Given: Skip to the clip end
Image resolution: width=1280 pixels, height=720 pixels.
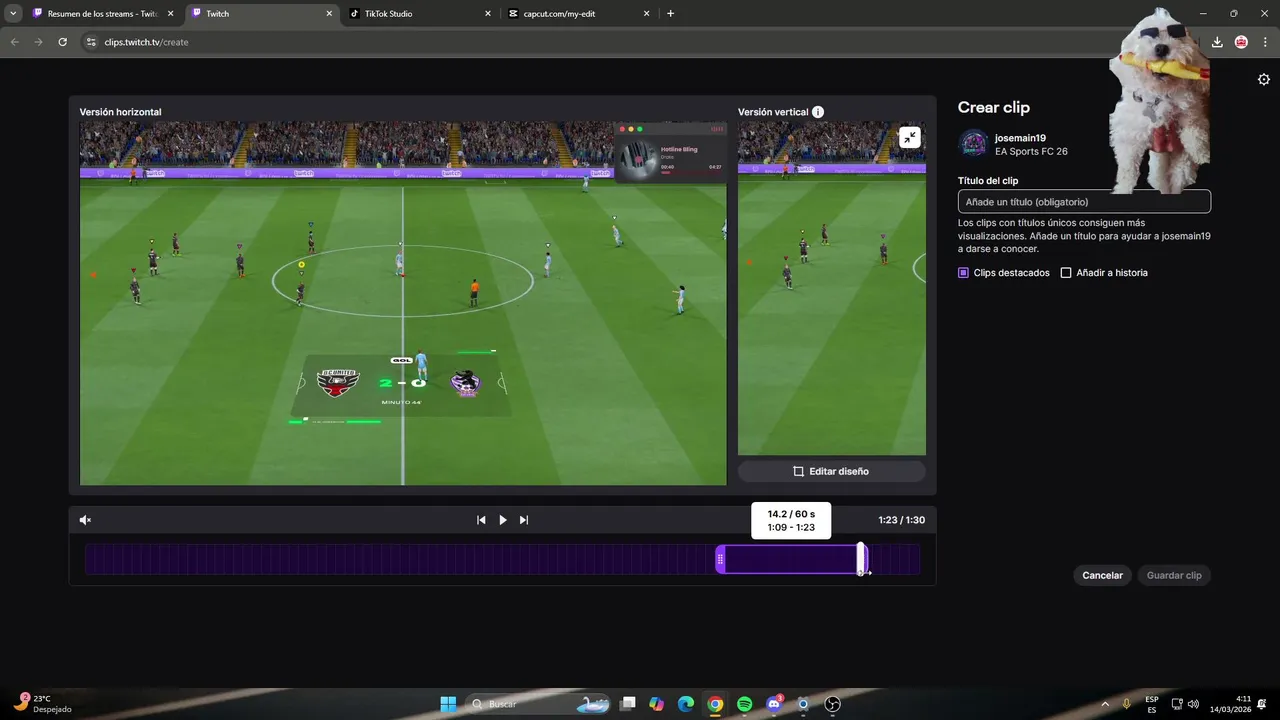Looking at the screenshot, I should (524, 520).
